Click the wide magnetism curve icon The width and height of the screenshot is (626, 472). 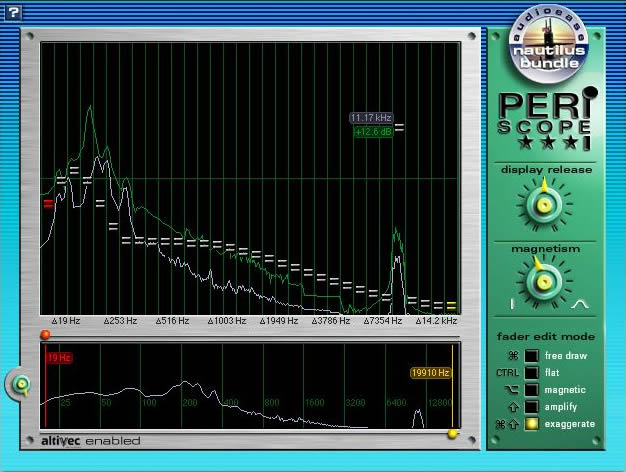coord(580,302)
